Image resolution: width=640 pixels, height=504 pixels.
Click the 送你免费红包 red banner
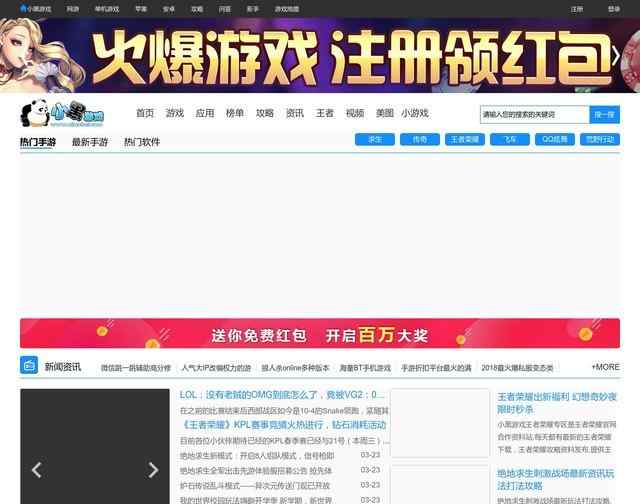320,333
